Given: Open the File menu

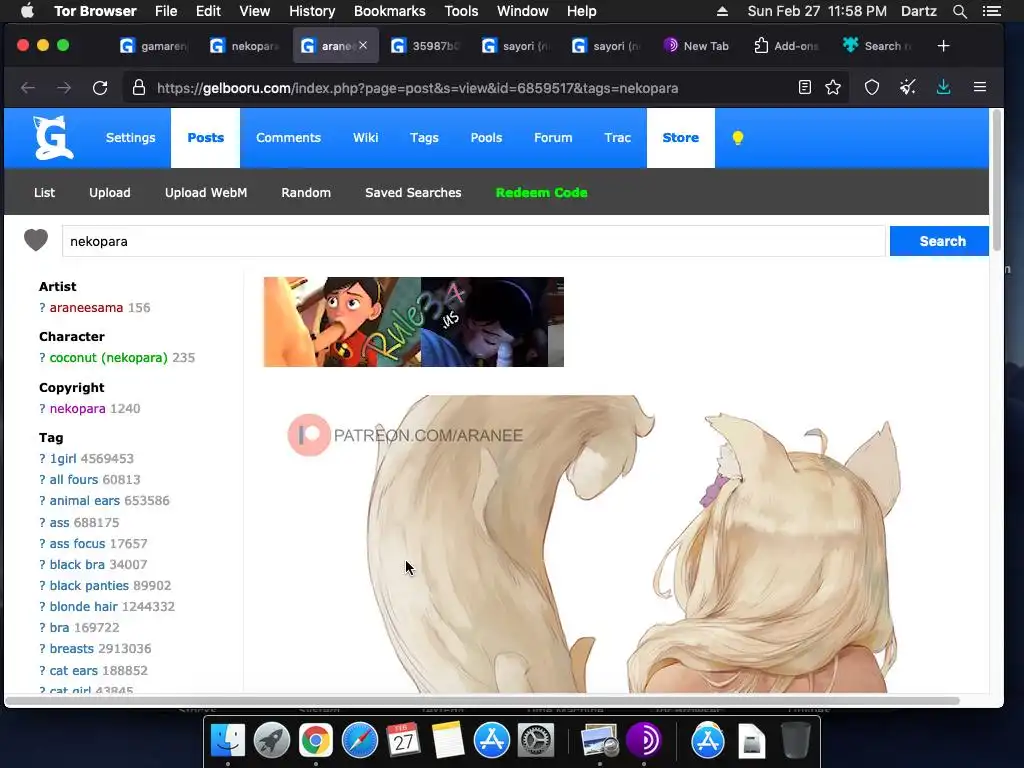Looking at the screenshot, I should (166, 11).
